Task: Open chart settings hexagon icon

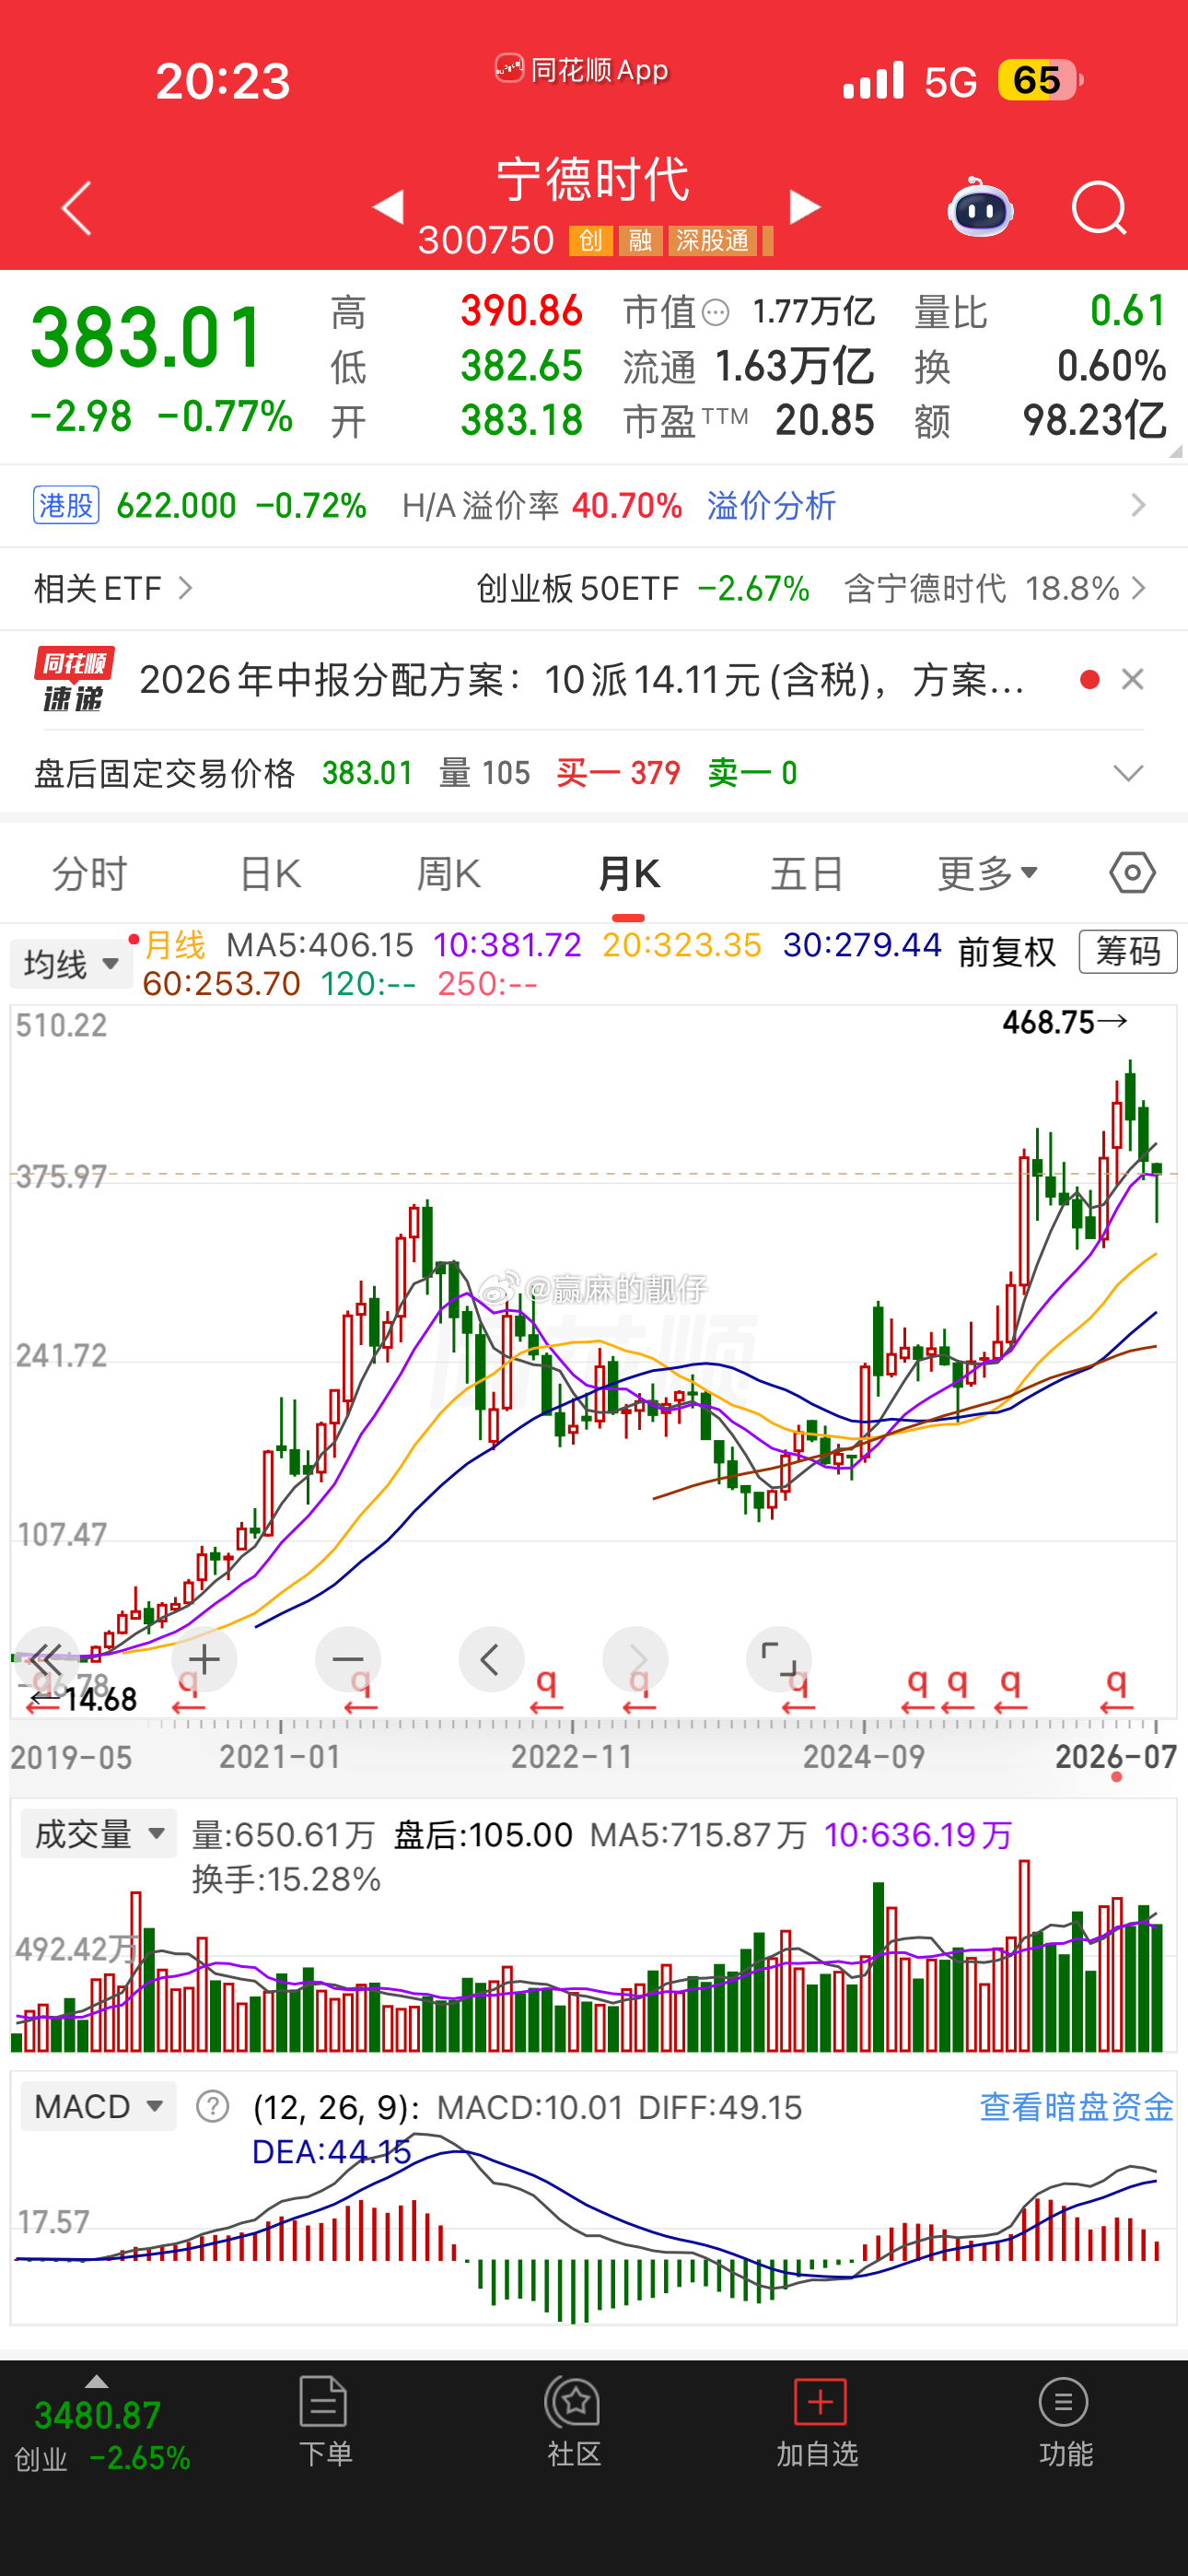Action: click(x=1132, y=873)
